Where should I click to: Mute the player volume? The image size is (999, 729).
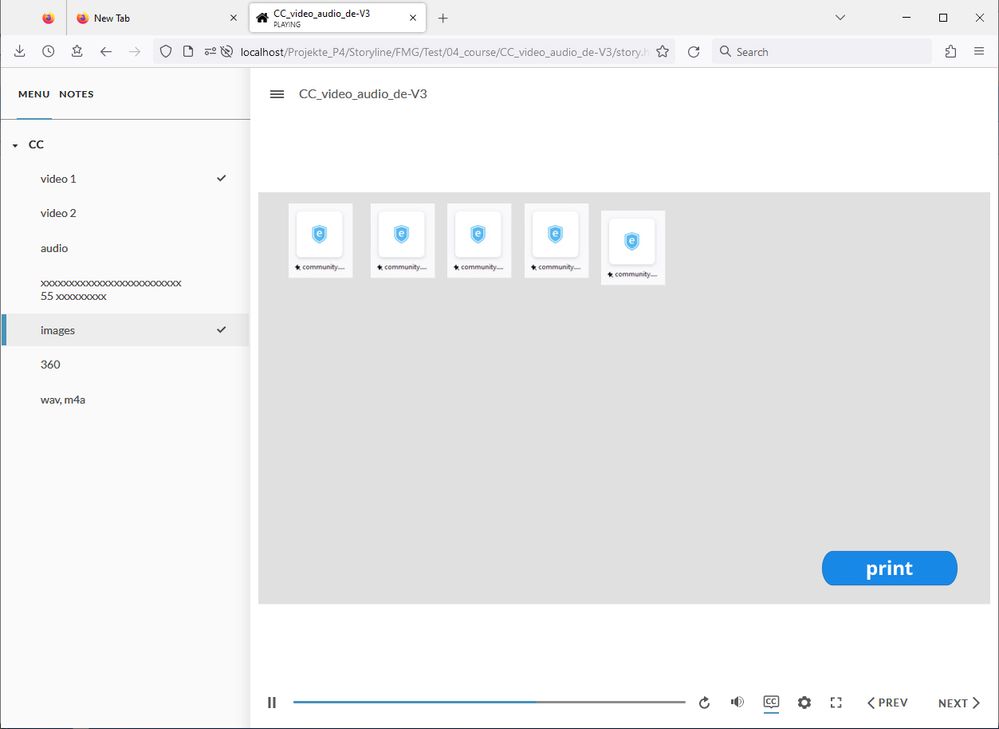point(737,702)
